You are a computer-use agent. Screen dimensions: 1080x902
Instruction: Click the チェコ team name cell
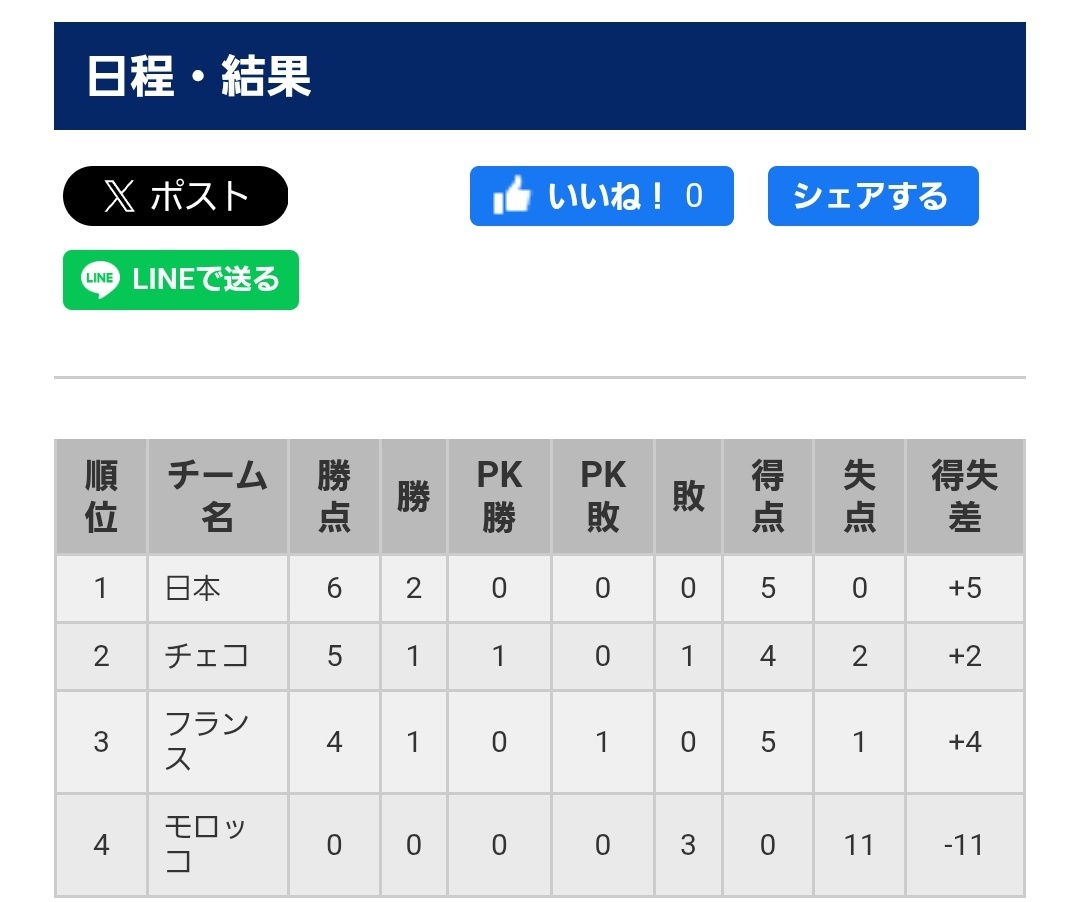point(218,656)
